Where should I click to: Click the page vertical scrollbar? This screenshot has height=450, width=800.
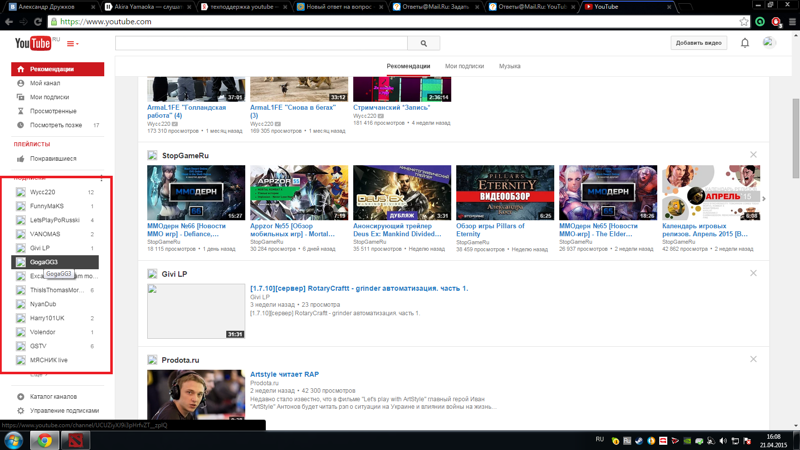(x=795, y=138)
